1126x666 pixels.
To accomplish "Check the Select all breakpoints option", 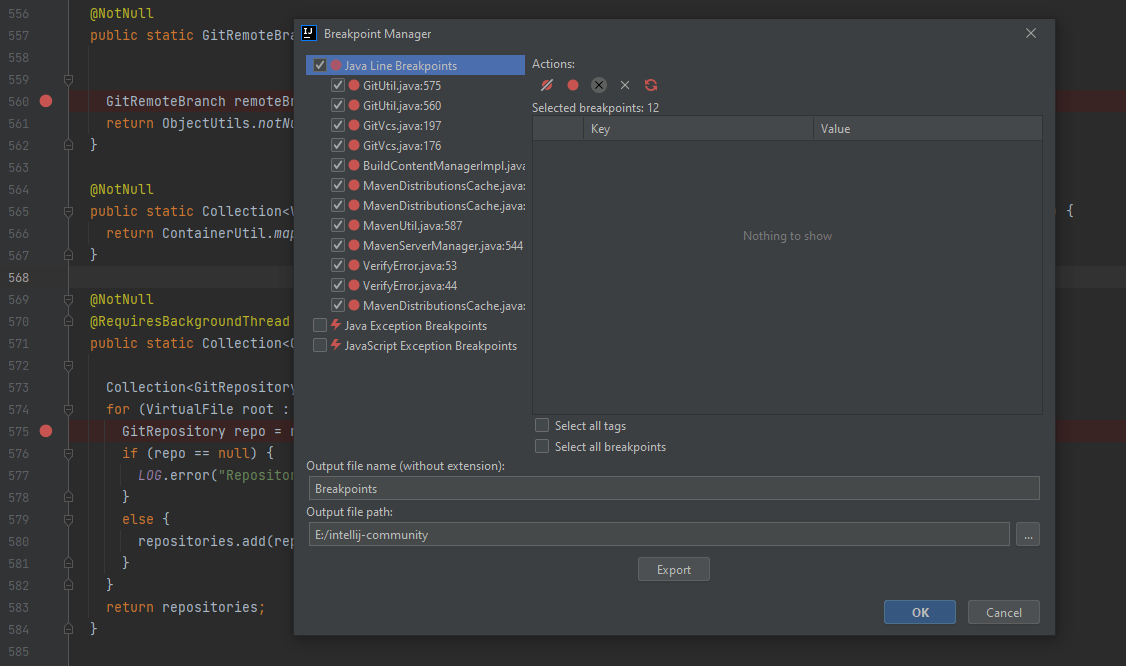I will [542, 446].
